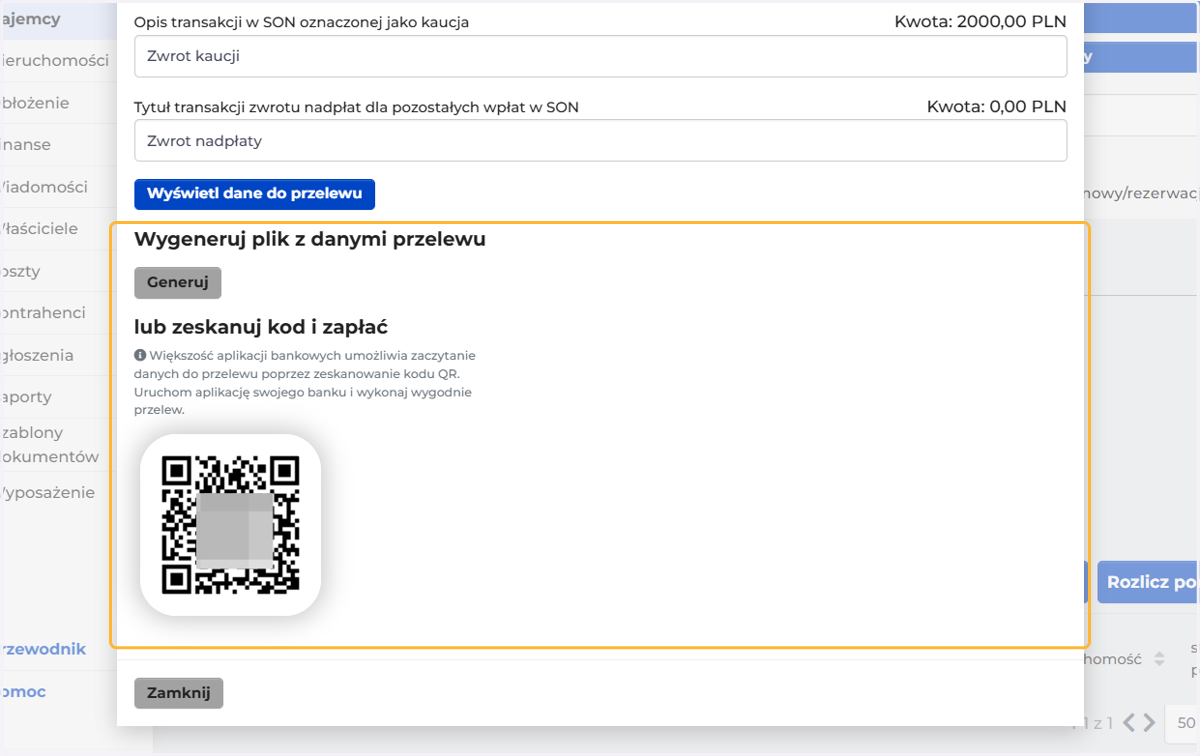Open Nieruchomości in the sidebar
This screenshot has height=756, width=1200.
(x=56, y=61)
